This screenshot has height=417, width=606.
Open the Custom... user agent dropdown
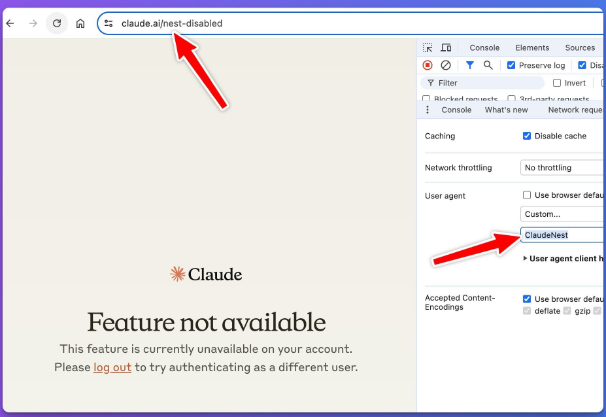(562, 214)
